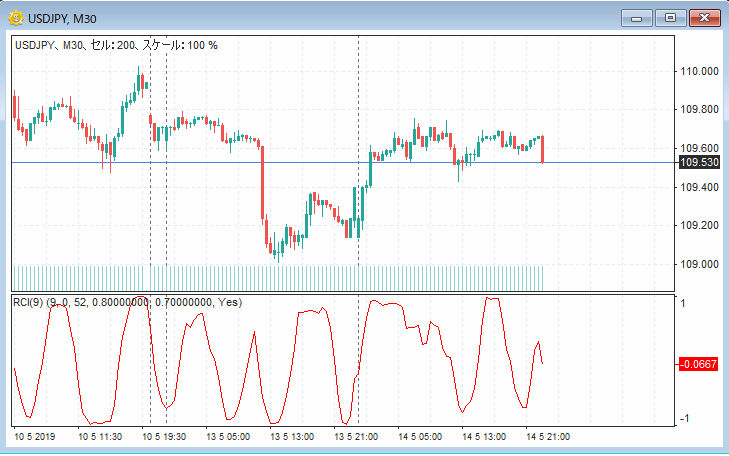
Task: Click the 109.000 price scale label
Action: click(699, 264)
